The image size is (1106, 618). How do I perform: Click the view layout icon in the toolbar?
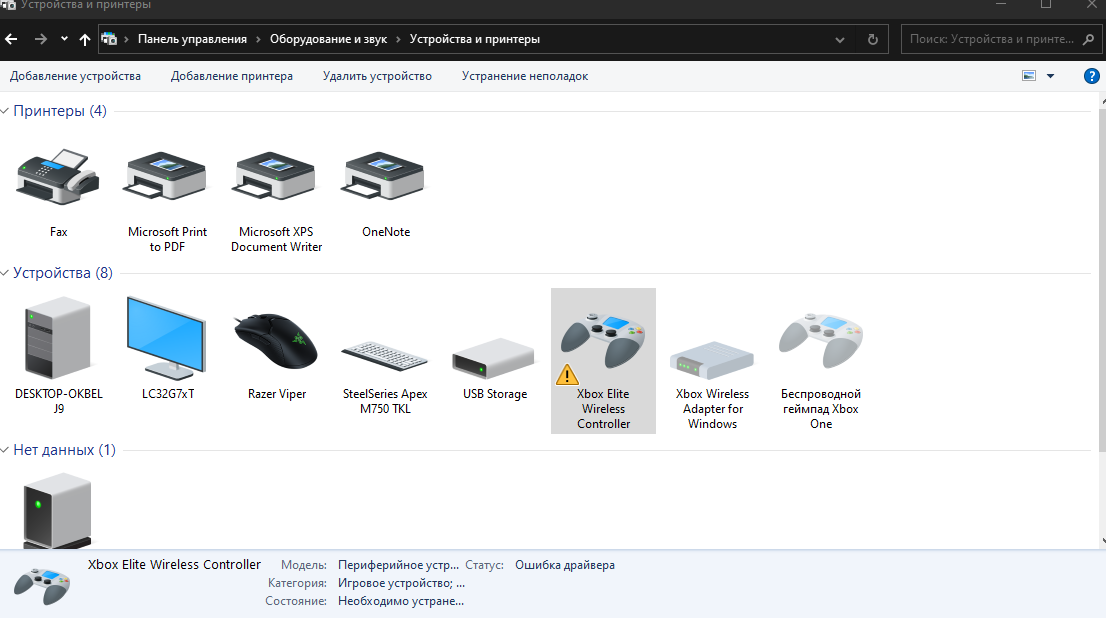click(x=1029, y=76)
